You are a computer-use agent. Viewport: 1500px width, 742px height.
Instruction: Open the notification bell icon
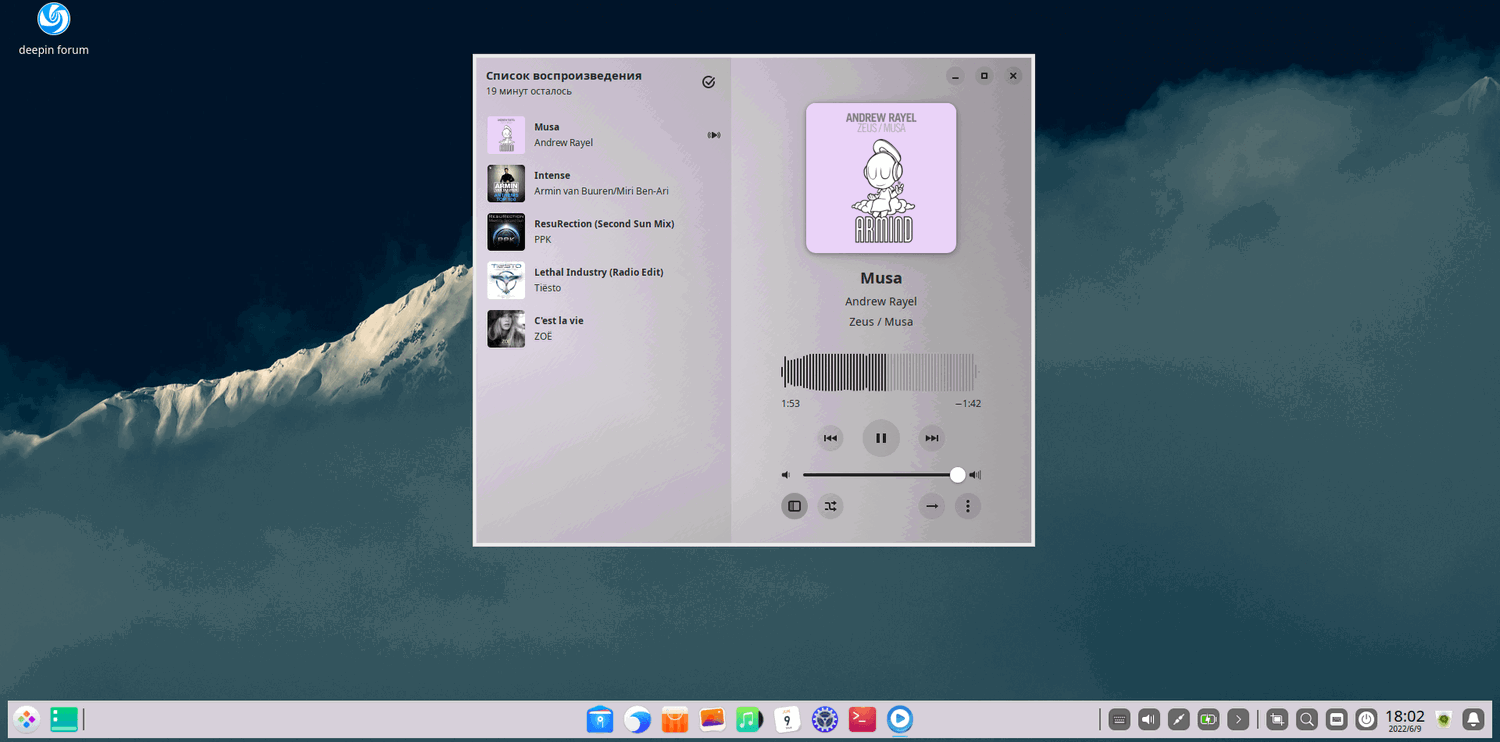point(1473,719)
